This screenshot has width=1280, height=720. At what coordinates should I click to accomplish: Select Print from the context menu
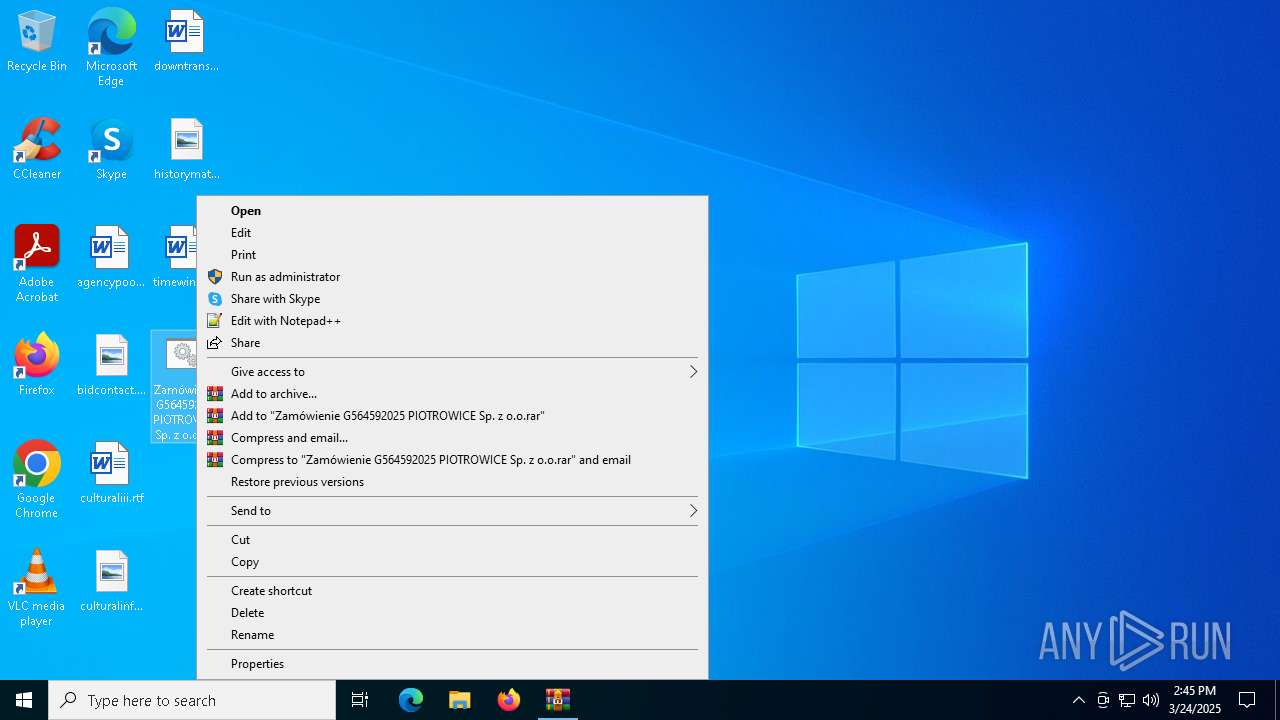pos(452,255)
